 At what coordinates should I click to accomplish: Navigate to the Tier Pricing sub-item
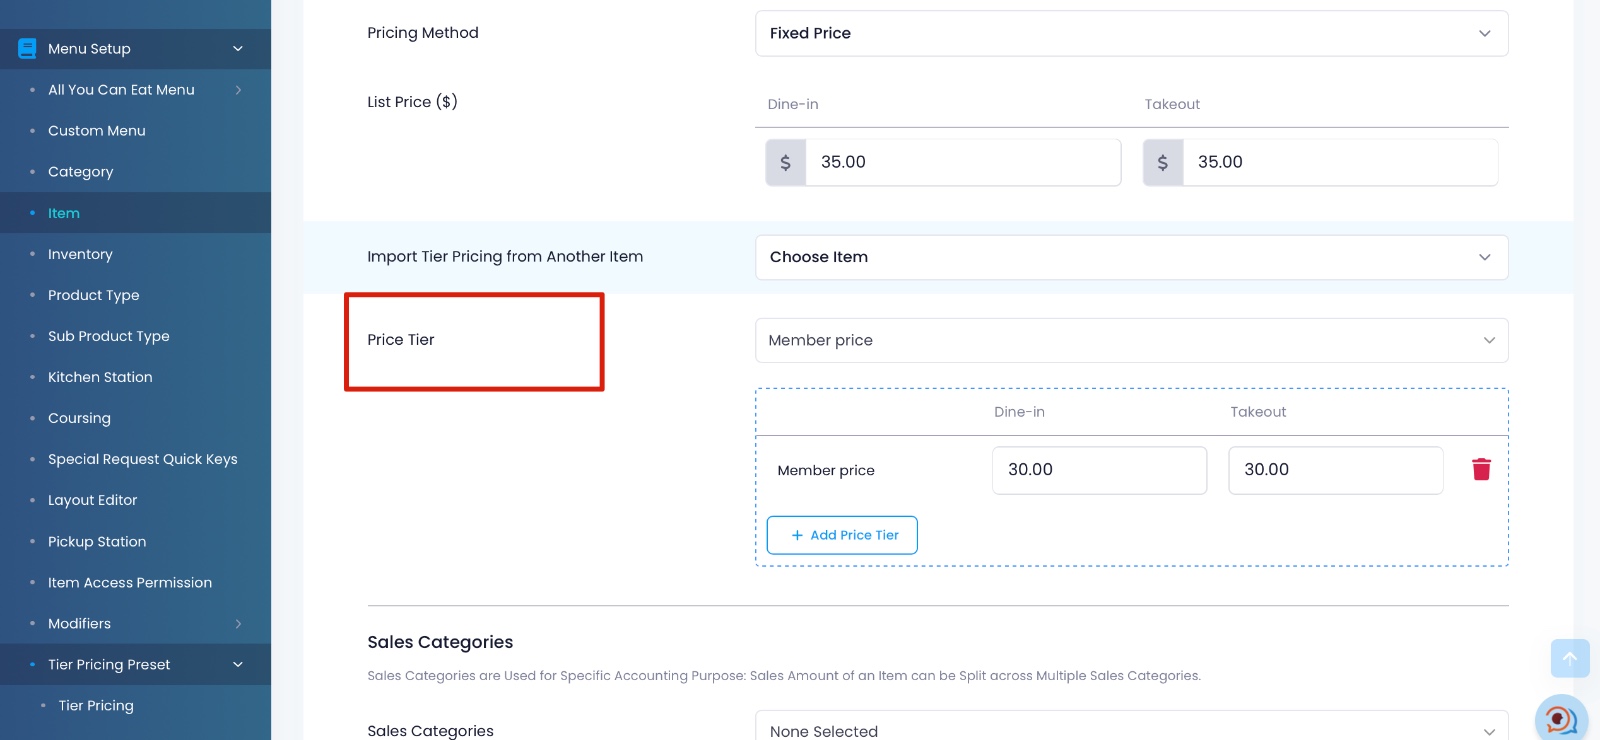(96, 706)
